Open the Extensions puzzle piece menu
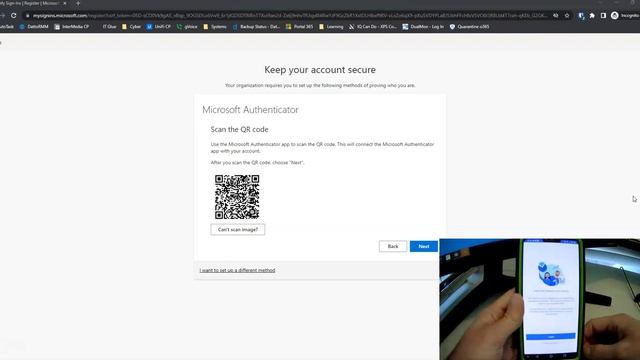Screen dimensions: 640x360 592,16
